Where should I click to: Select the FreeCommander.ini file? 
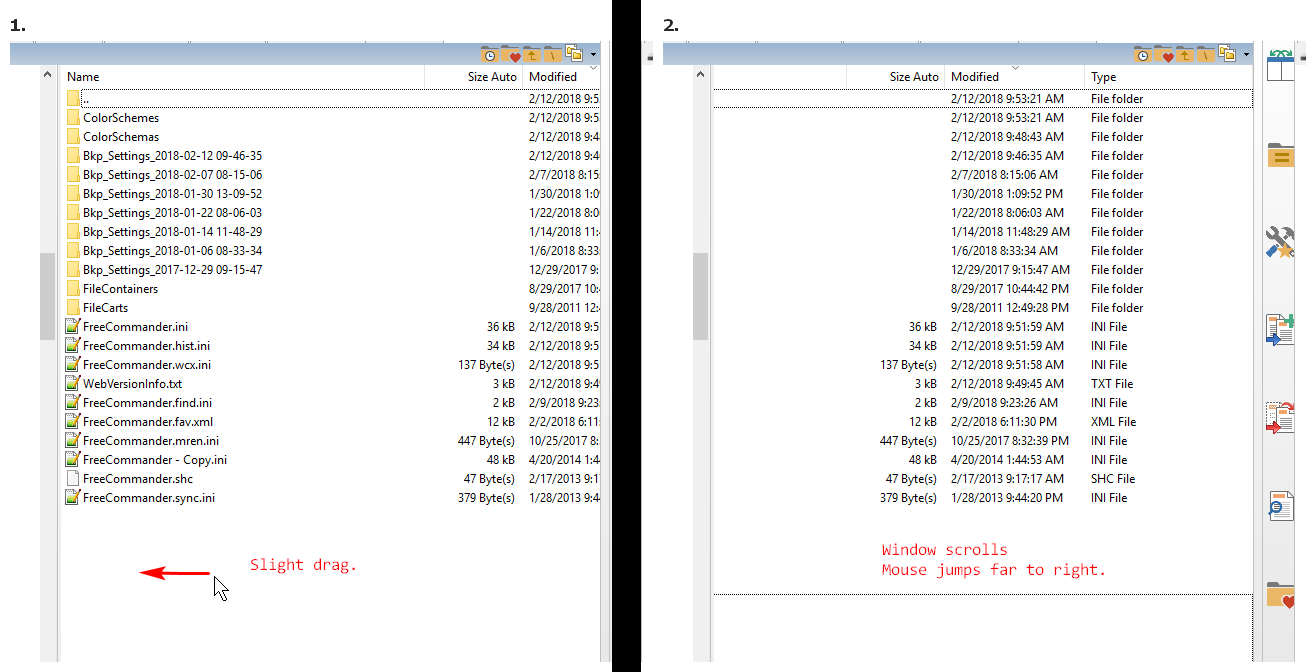coord(134,327)
